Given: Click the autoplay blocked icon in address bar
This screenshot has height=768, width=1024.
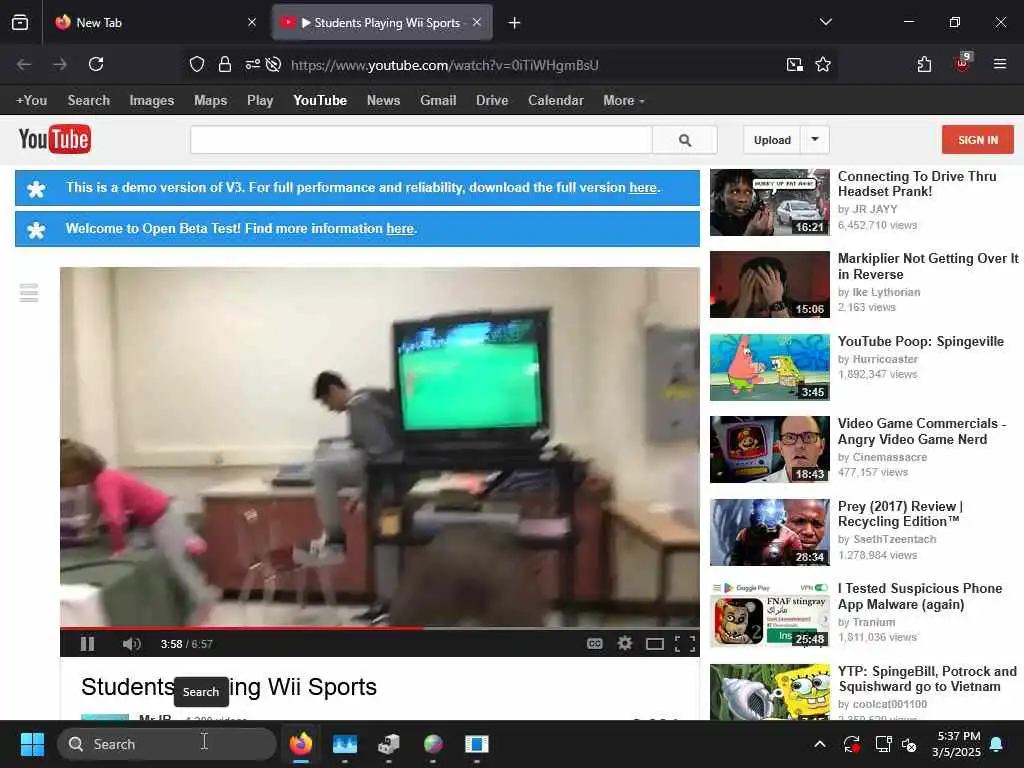Looking at the screenshot, I should pyautogui.click(x=274, y=64).
